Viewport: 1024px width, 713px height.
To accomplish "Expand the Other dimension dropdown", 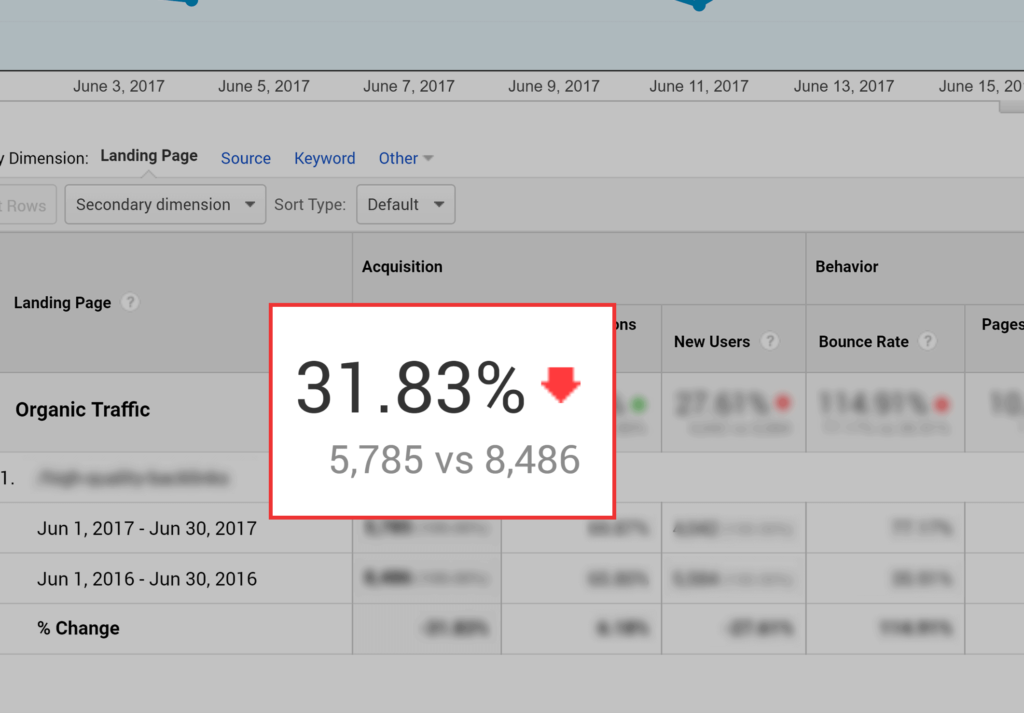I will point(404,158).
